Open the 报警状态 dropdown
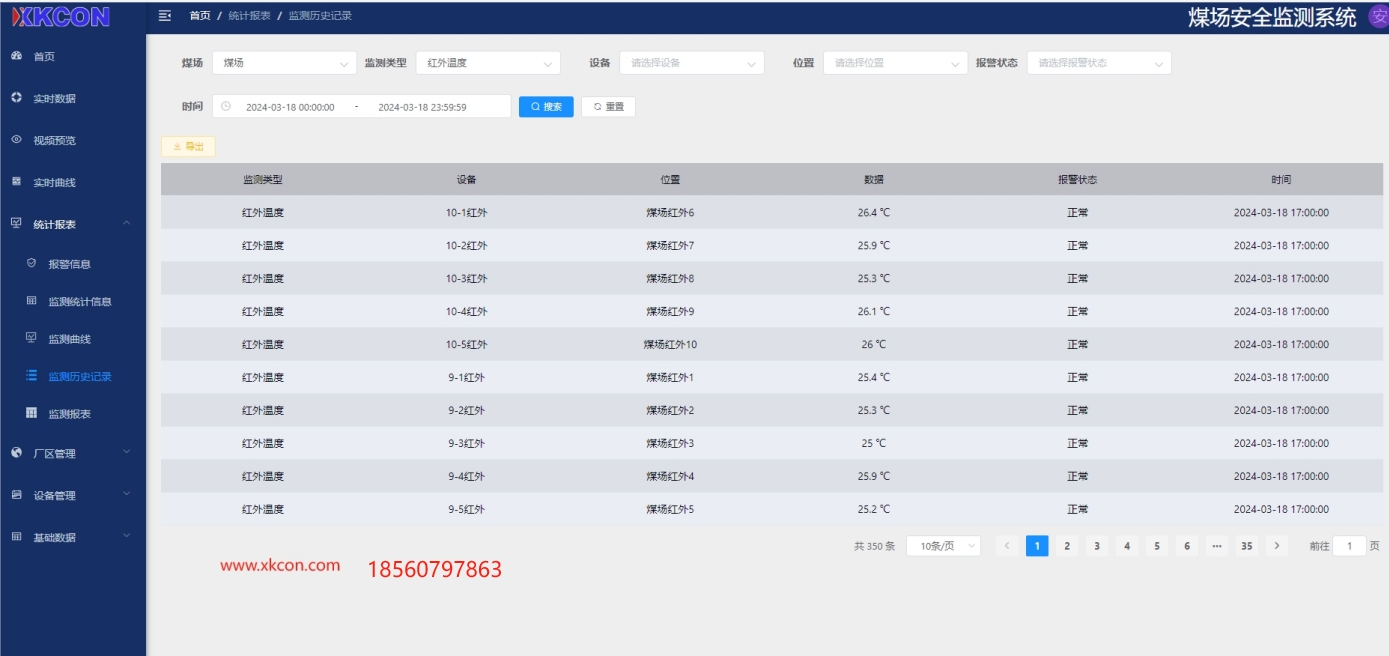Viewport: 1389px width, 656px height. coord(1098,63)
